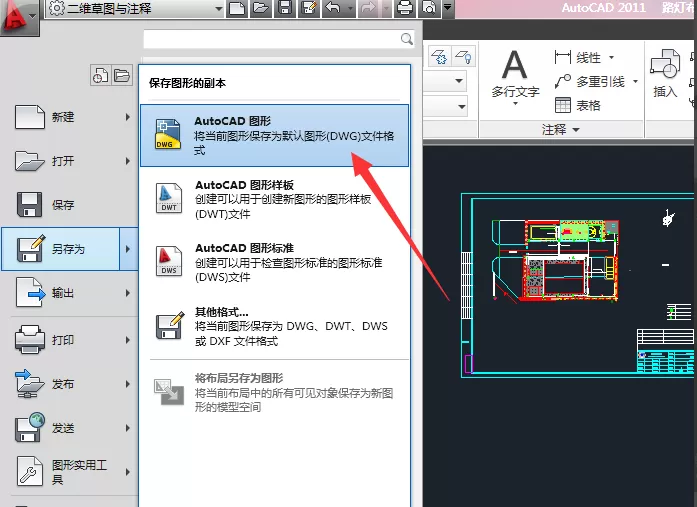Expand the 发布 submenu arrow
Screen dimensions: 697x507
click(x=128, y=384)
